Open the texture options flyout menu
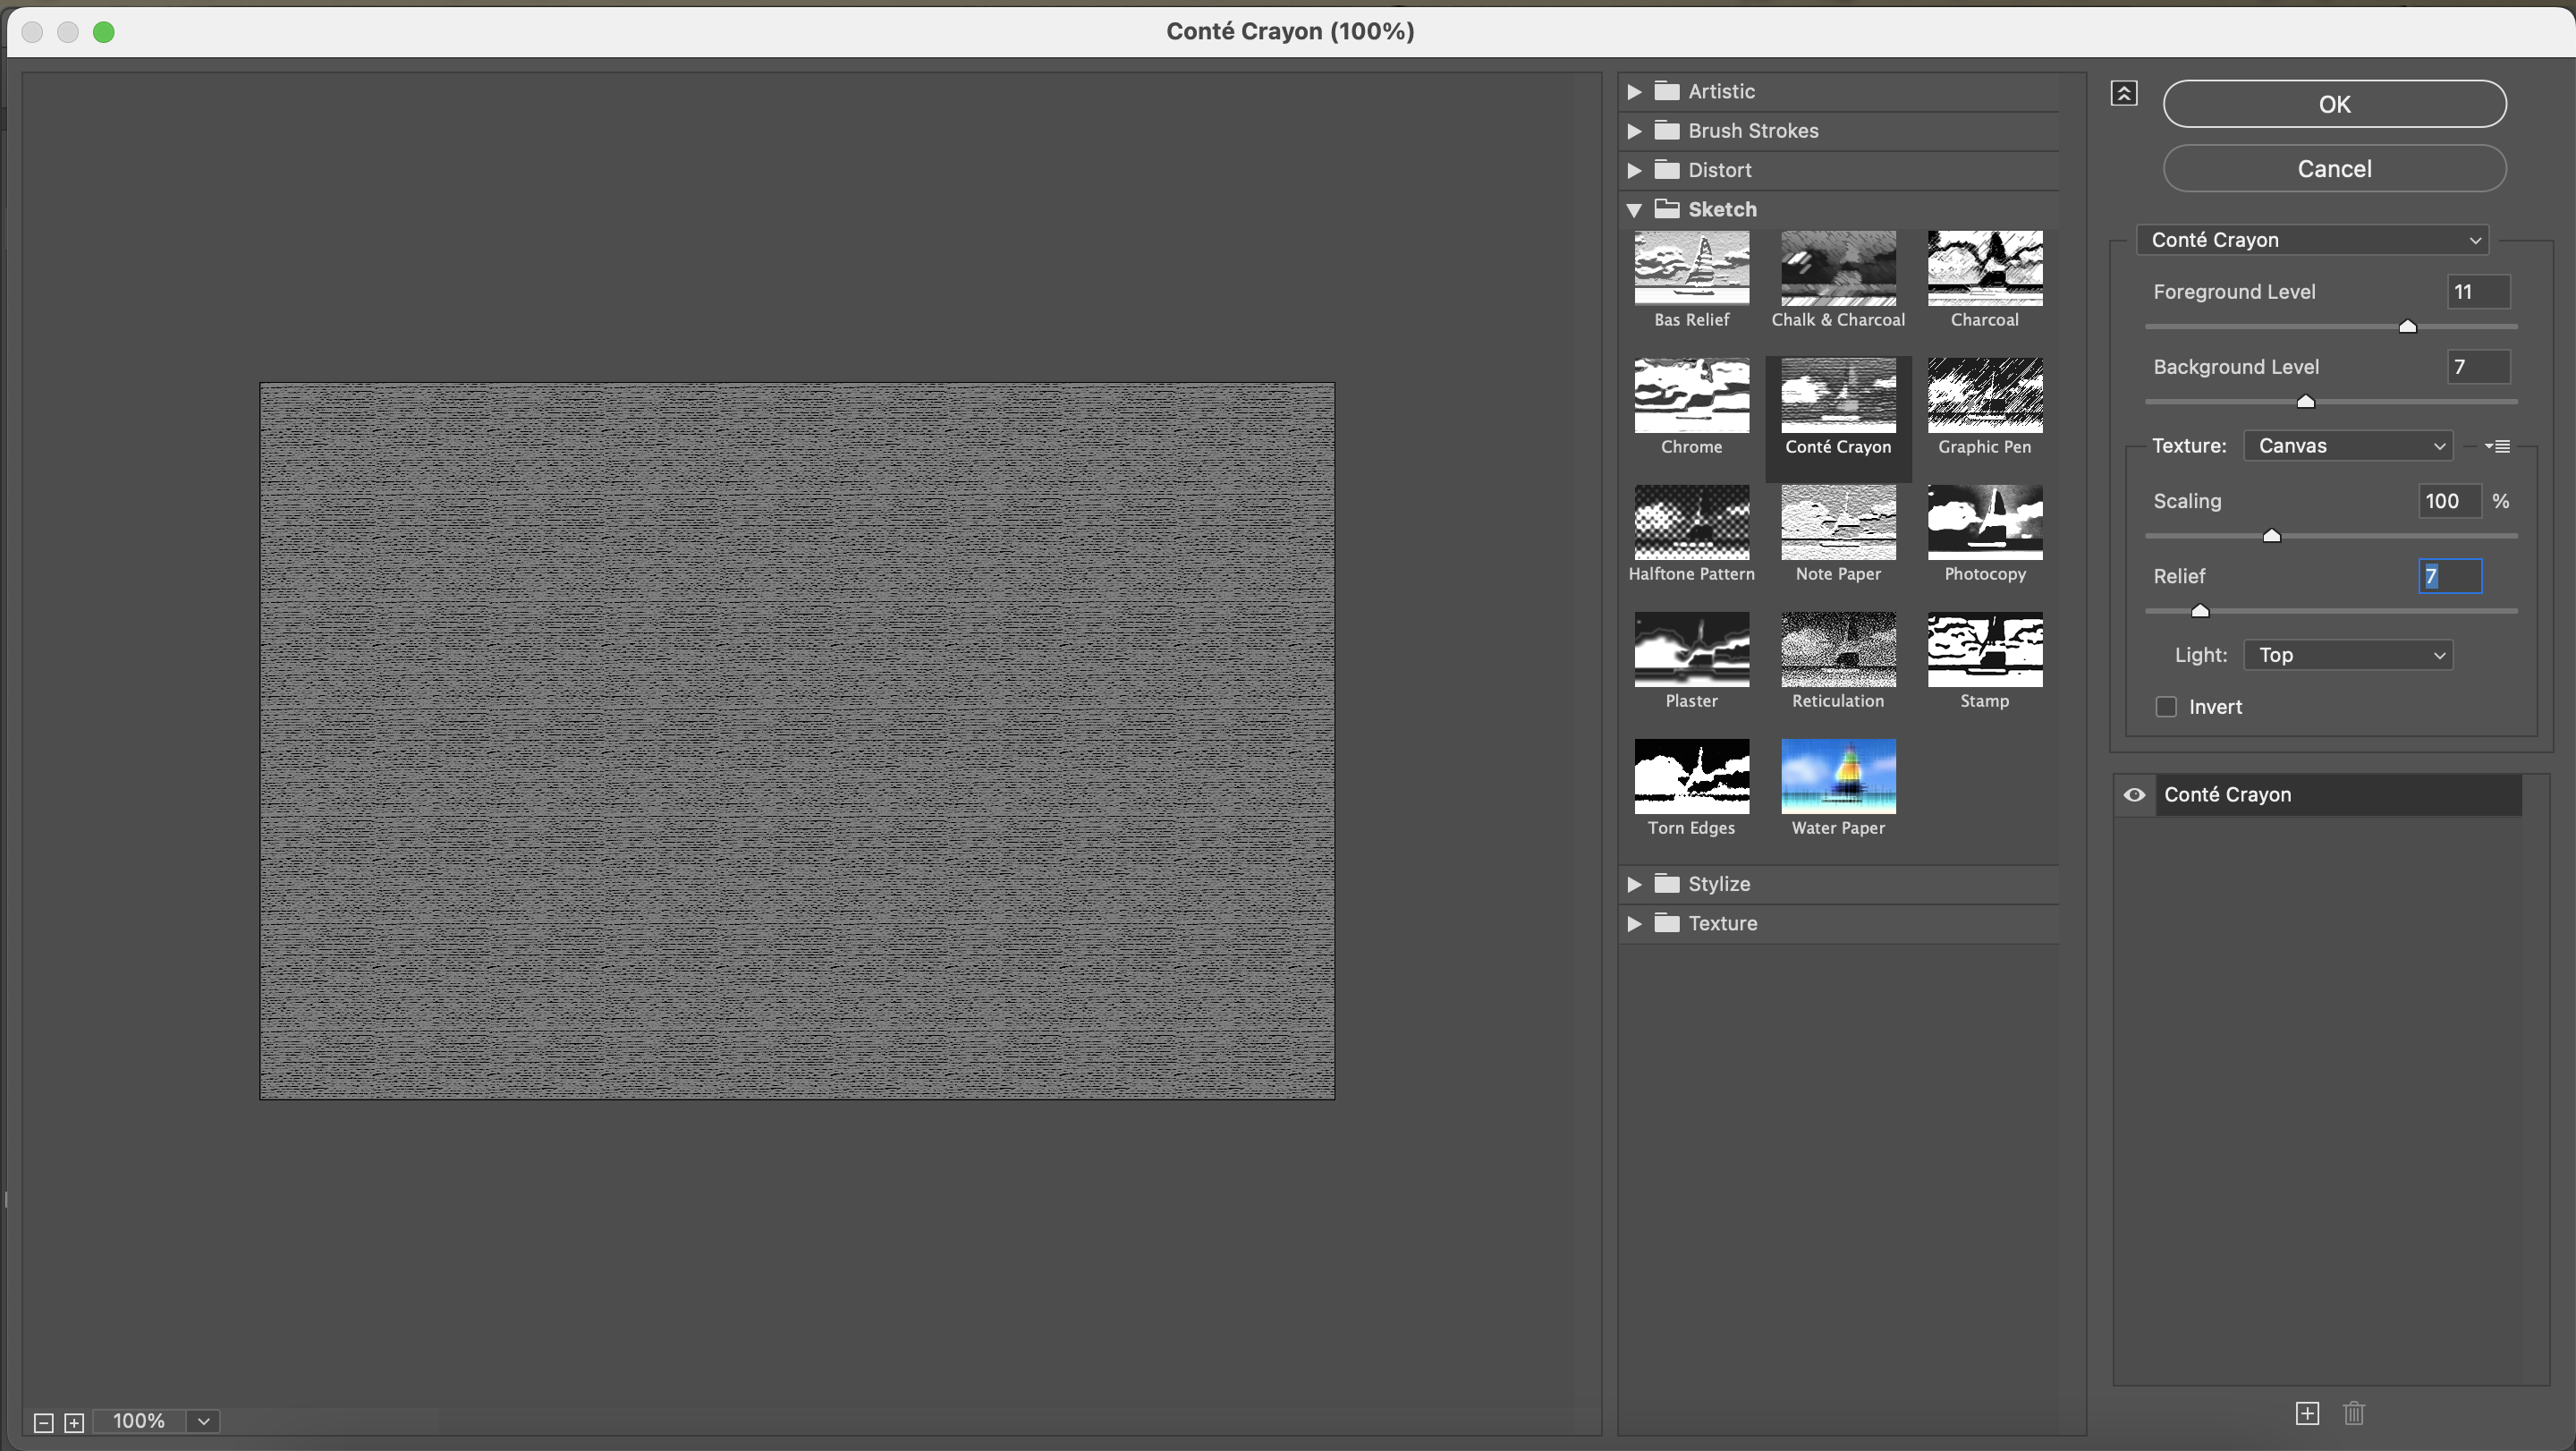 pyautogui.click(x=2497, y=445)
